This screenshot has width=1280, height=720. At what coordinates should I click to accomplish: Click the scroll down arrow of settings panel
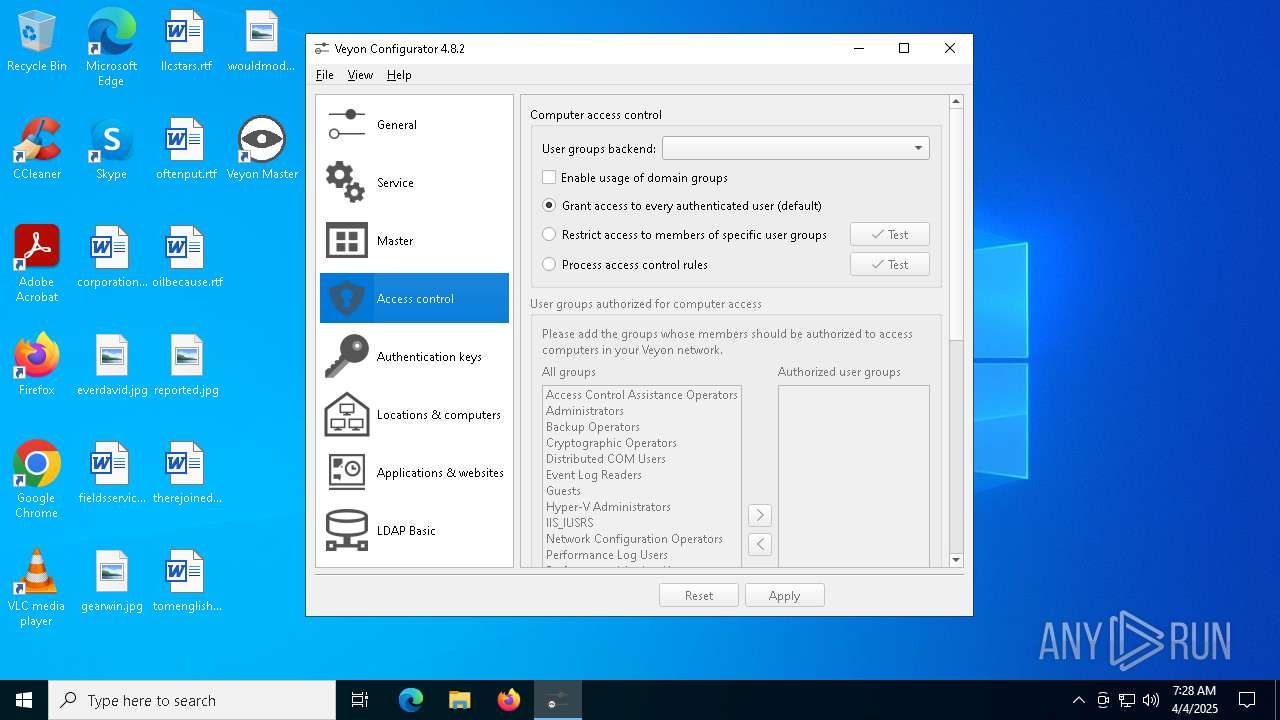(x=956, y=560)
